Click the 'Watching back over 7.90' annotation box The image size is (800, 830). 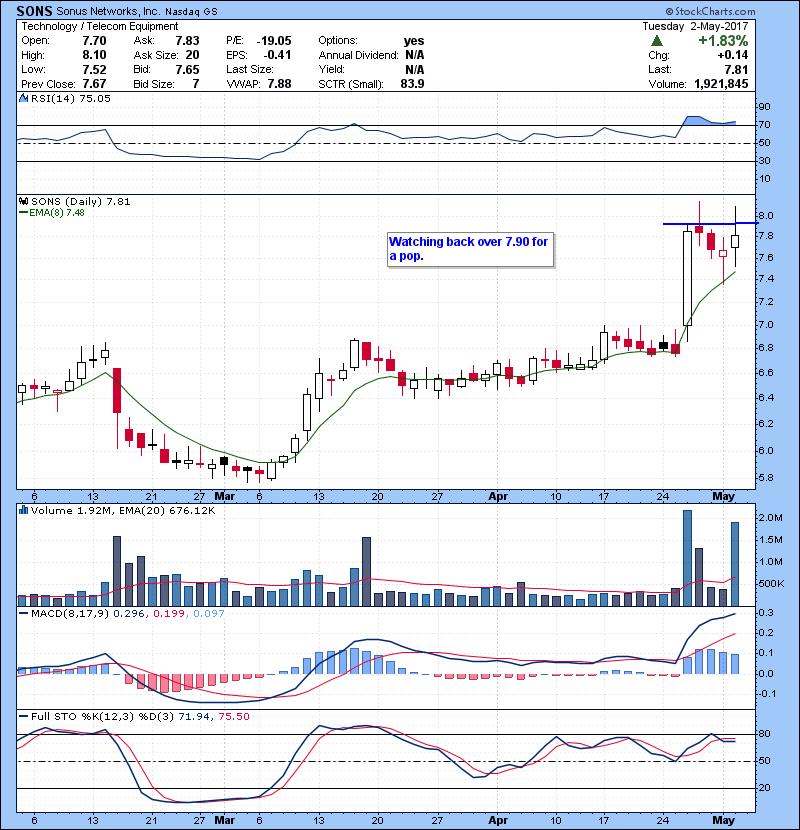click(x=471, y=249)
